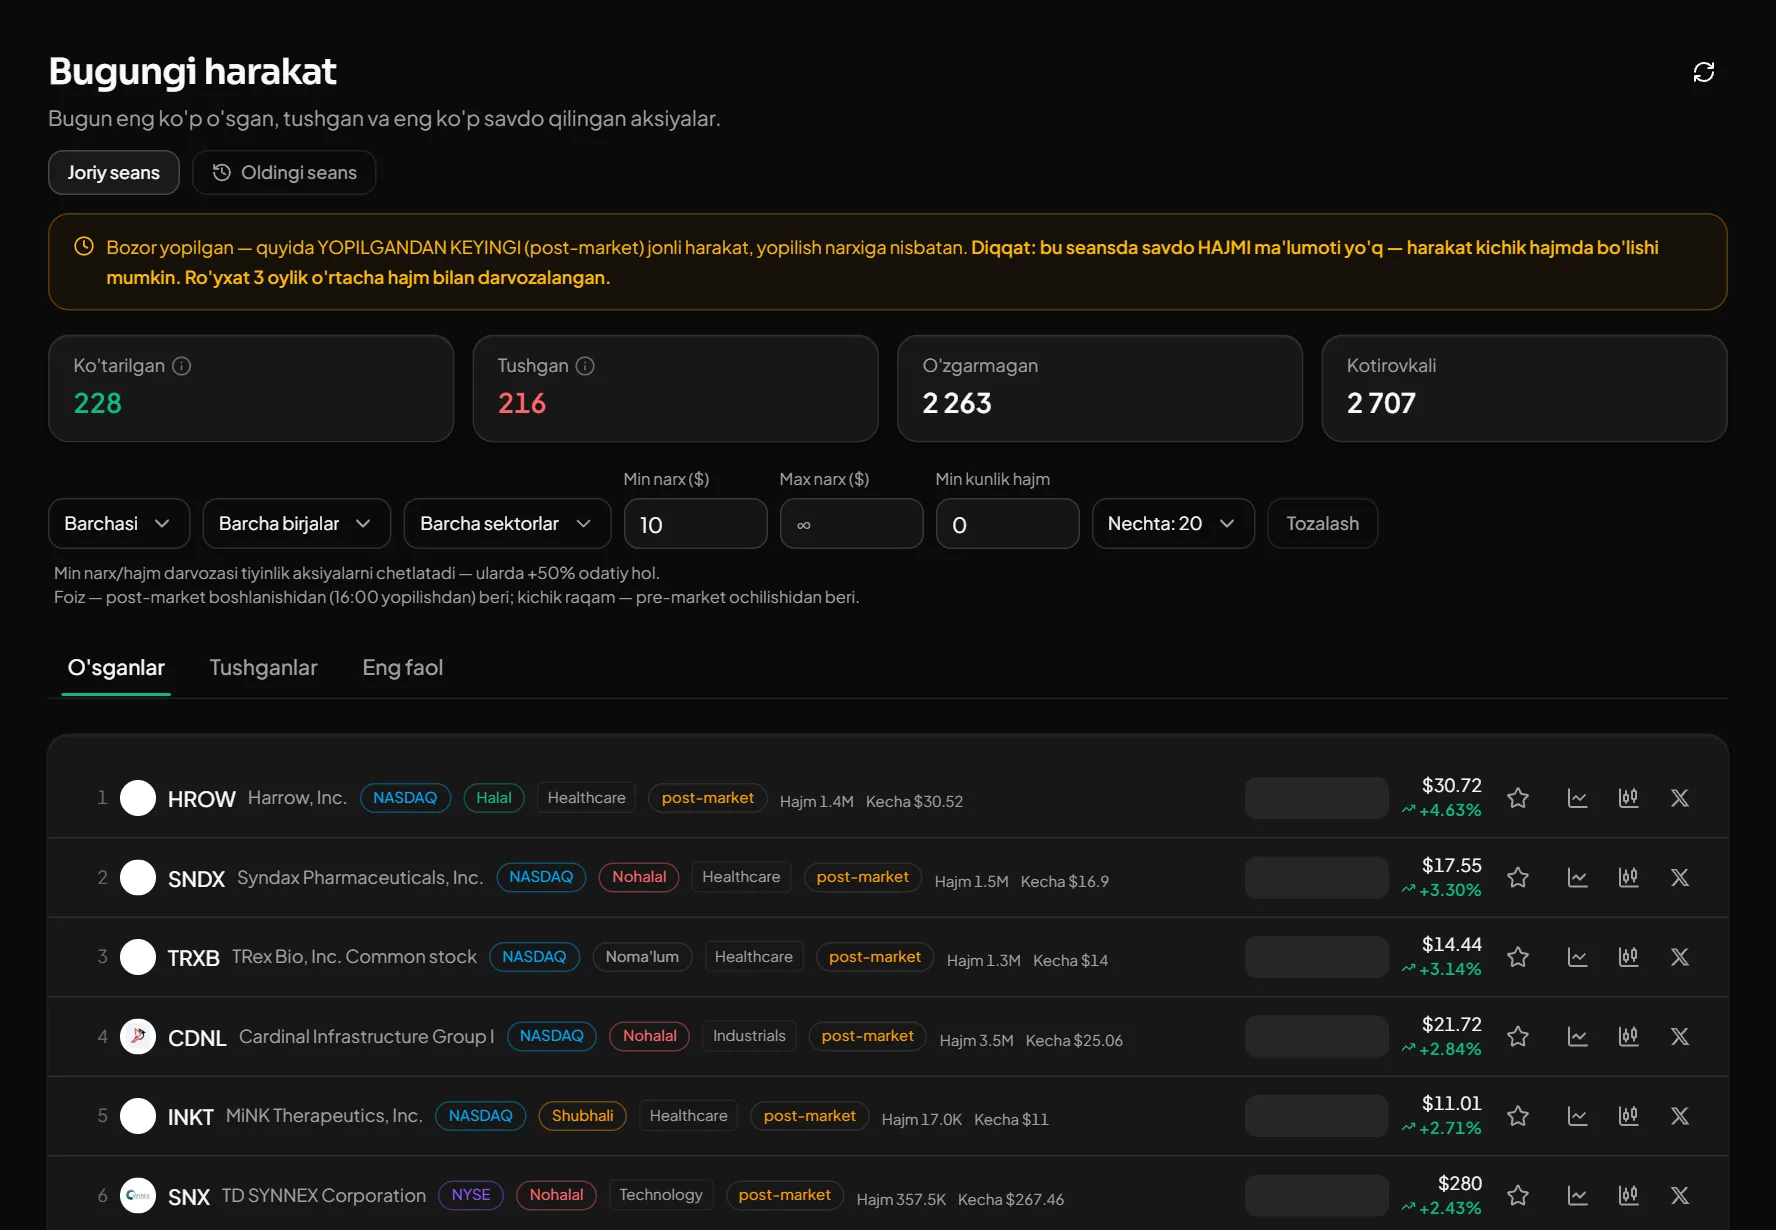Click the NYSE badge on SNX row
Viewport: 1776px width, 1230px height.
pos(471,1195)
